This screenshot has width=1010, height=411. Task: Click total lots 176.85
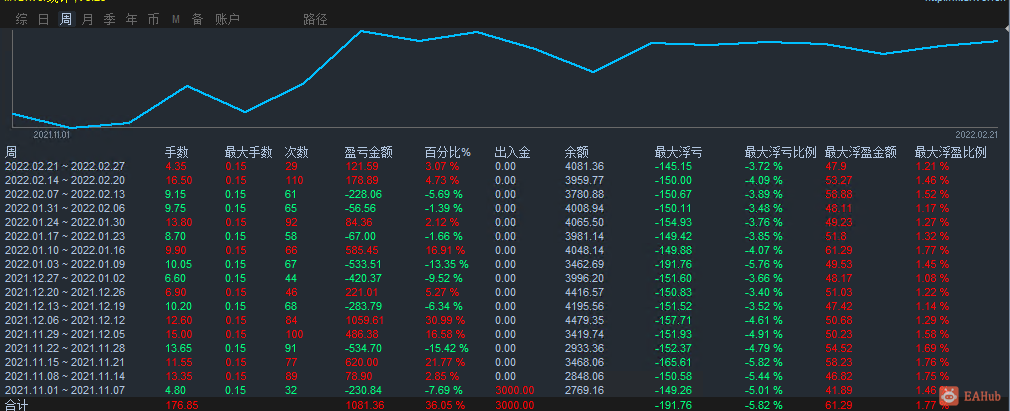182,405
